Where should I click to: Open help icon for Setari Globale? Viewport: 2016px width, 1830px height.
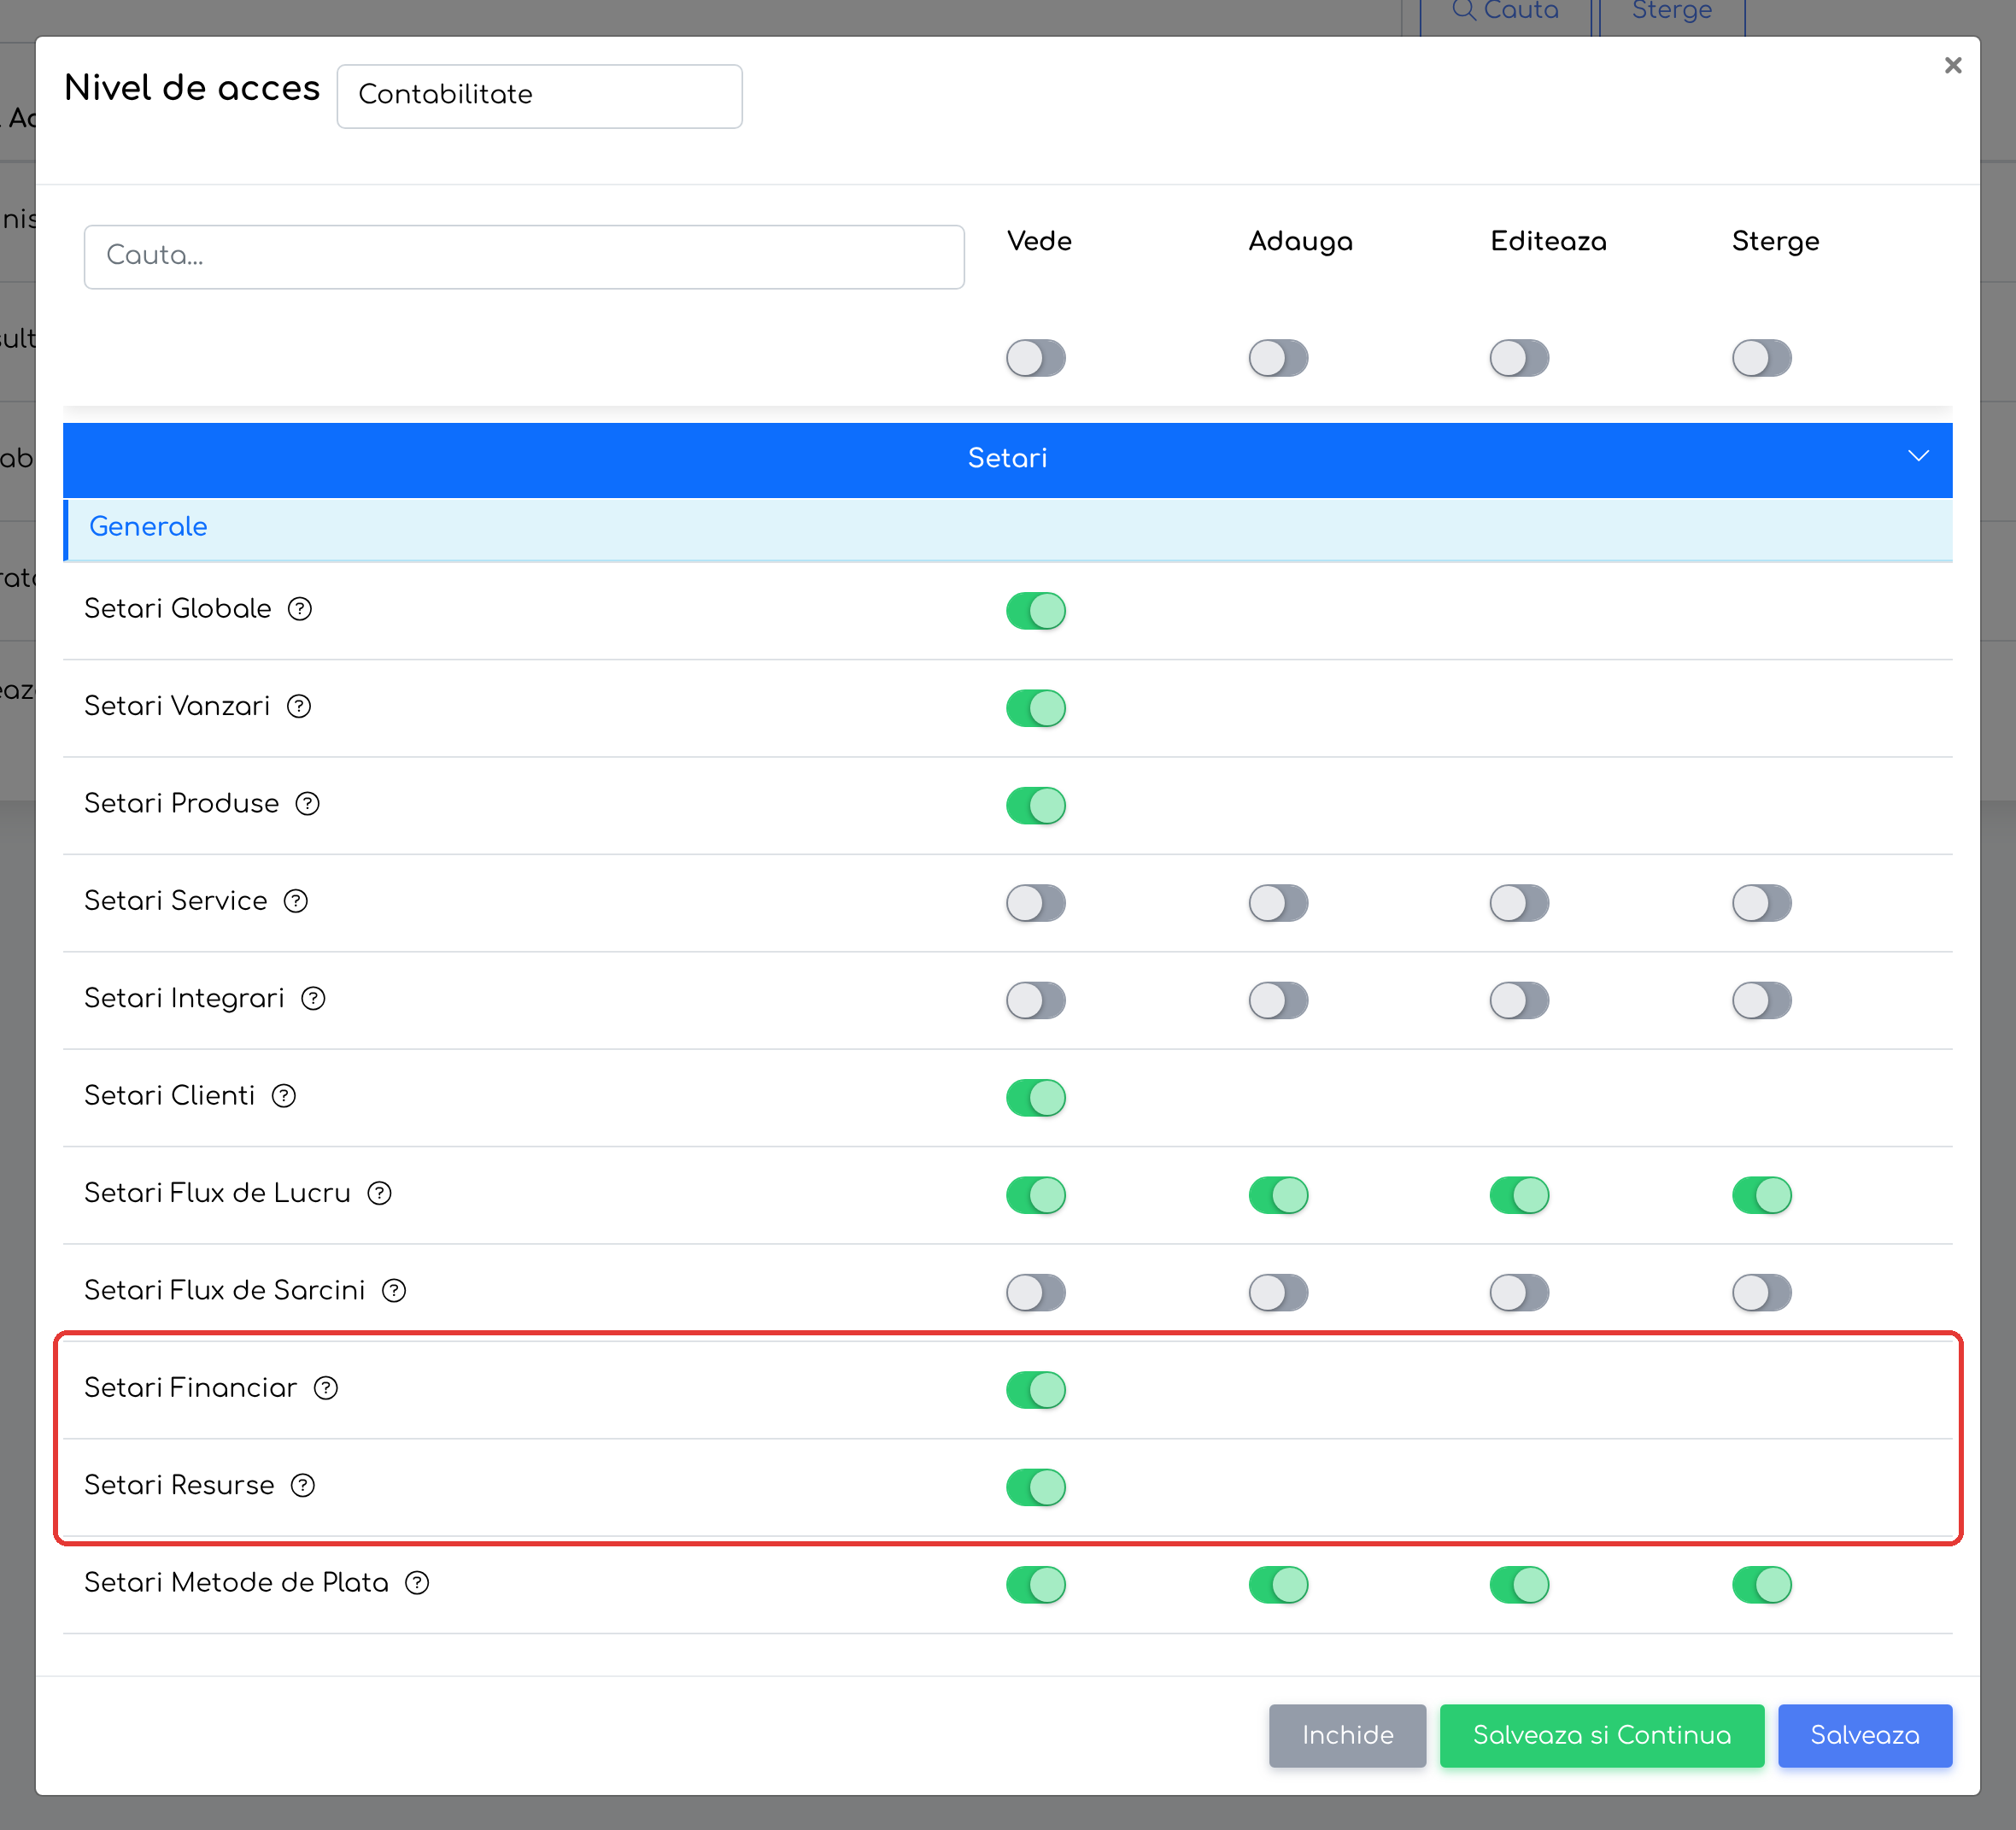[x=300, y=609]
